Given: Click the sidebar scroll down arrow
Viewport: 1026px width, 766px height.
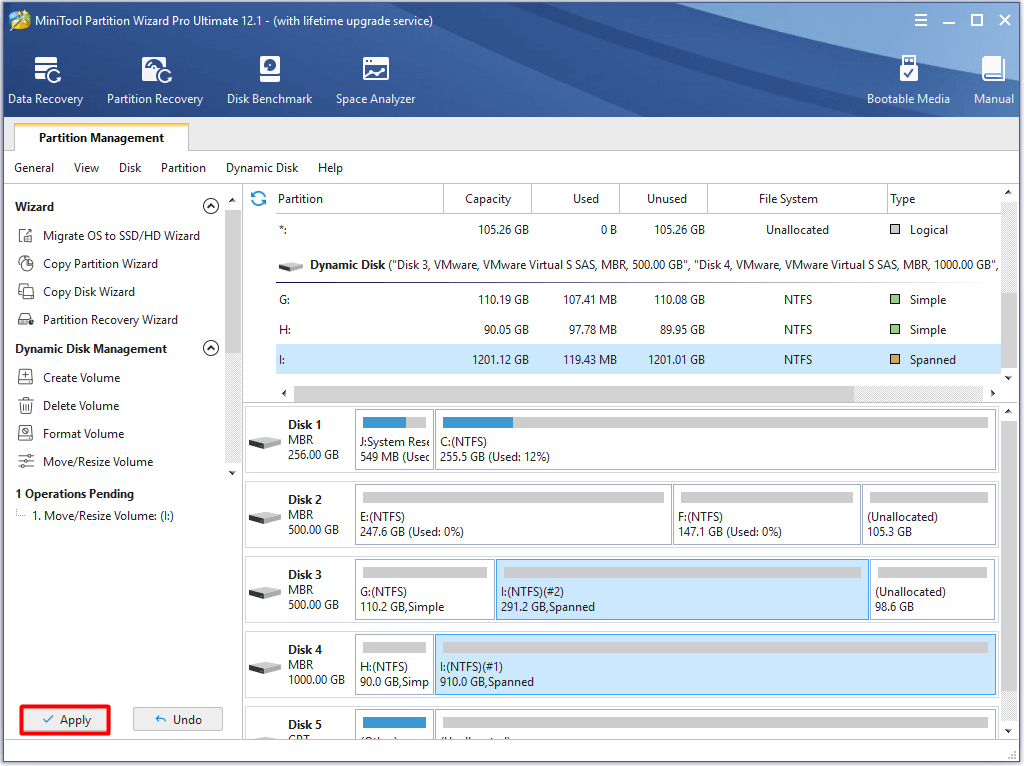Looking at the screenshot, I should click(232, 473).
